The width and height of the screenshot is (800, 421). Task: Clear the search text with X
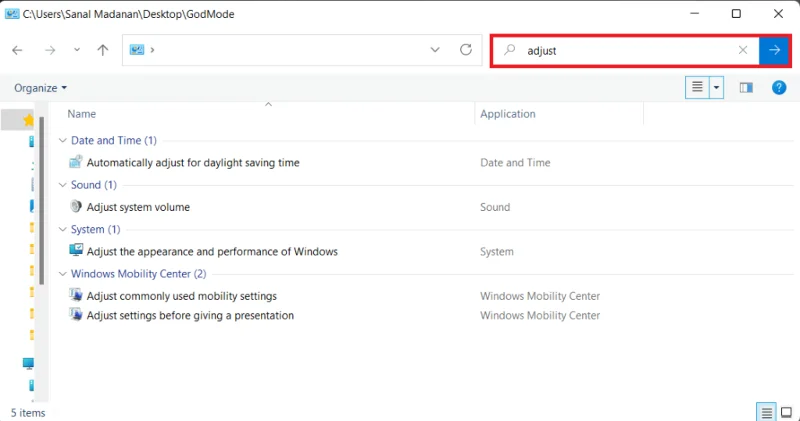tap(743, 50)
